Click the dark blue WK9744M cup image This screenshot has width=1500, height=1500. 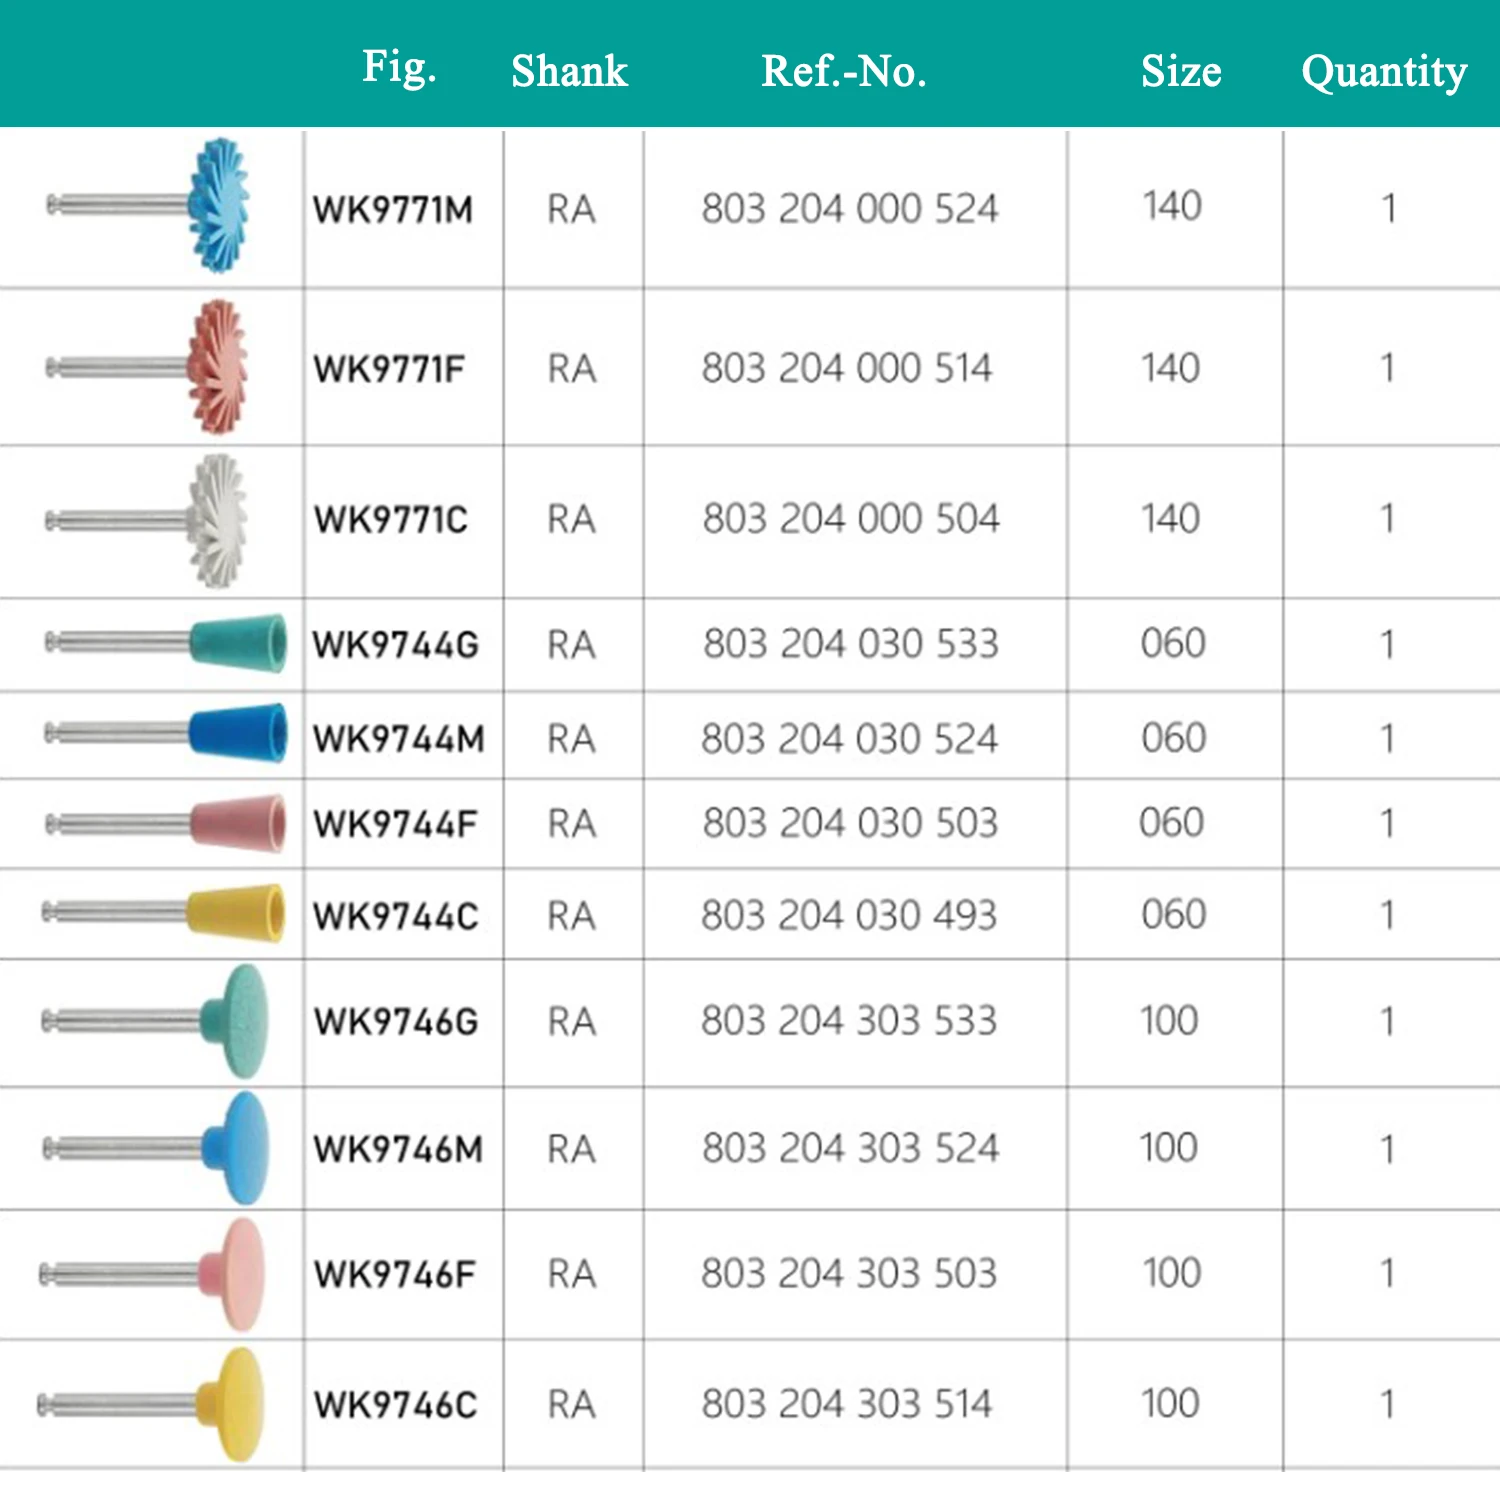point(237,733)
